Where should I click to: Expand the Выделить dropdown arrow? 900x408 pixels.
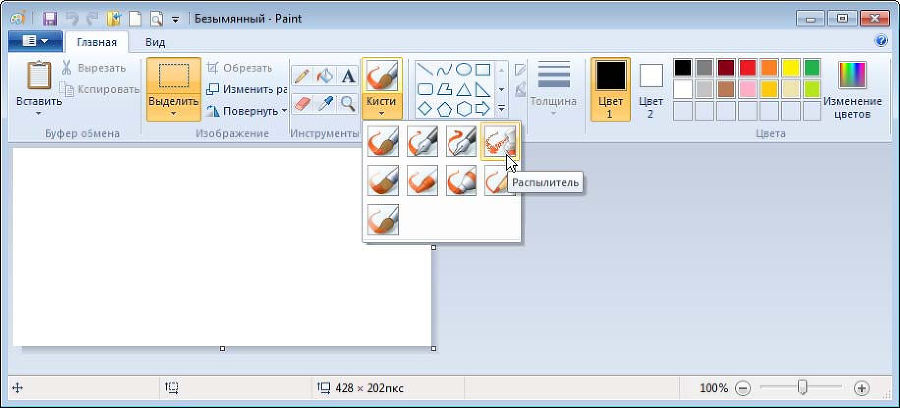173,113
